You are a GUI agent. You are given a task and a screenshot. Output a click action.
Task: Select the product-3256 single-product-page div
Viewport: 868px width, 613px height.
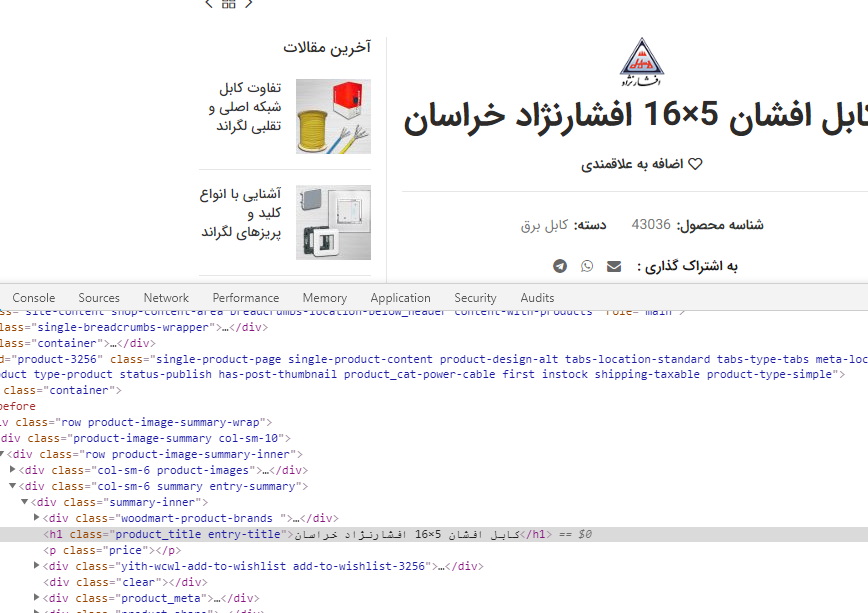(x=434, y=367)
